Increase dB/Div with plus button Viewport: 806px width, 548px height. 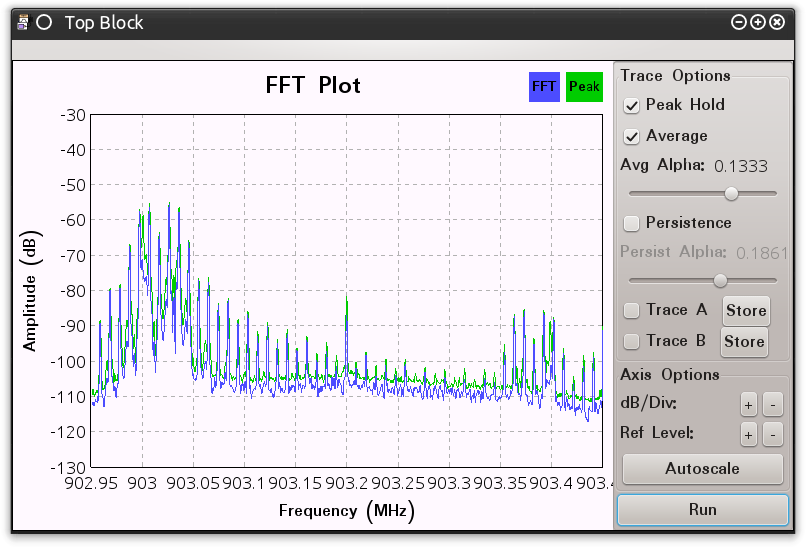tap(748, 404)
